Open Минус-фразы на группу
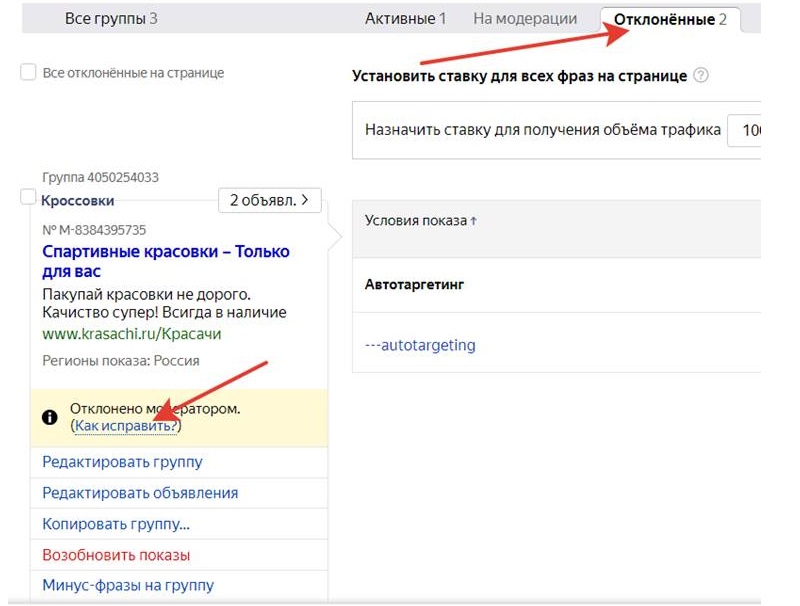800x606 pixels. pyautogui.click(x=128, y=585)
